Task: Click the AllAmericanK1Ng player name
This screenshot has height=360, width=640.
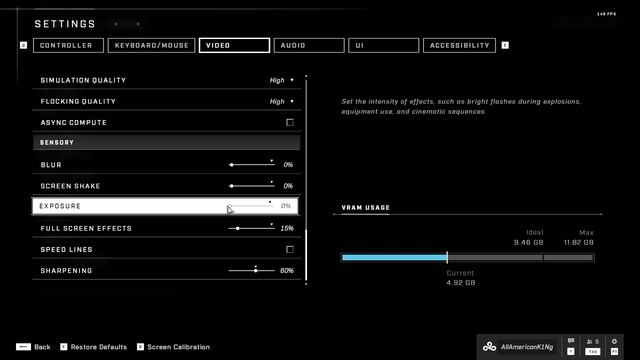Action: pos(527,347)
